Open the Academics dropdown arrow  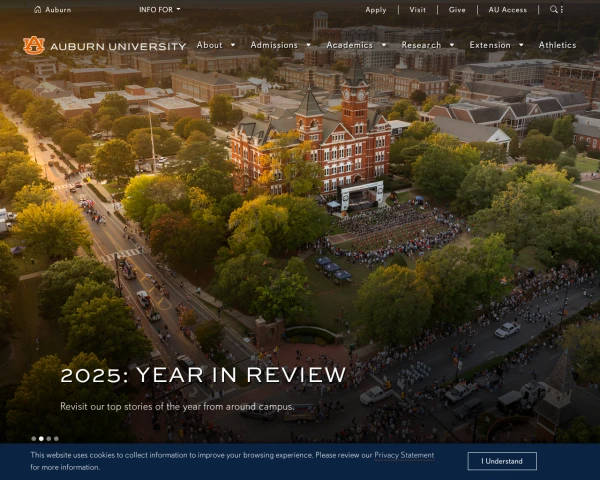pyautogui.click(x=383, y=45)
